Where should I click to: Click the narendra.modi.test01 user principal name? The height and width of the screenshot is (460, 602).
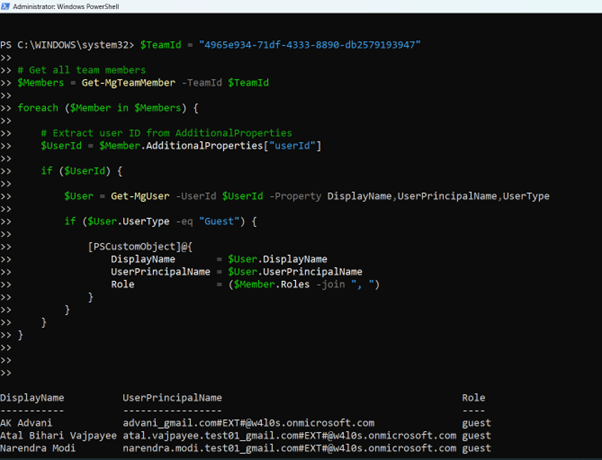tap(289, 448)
